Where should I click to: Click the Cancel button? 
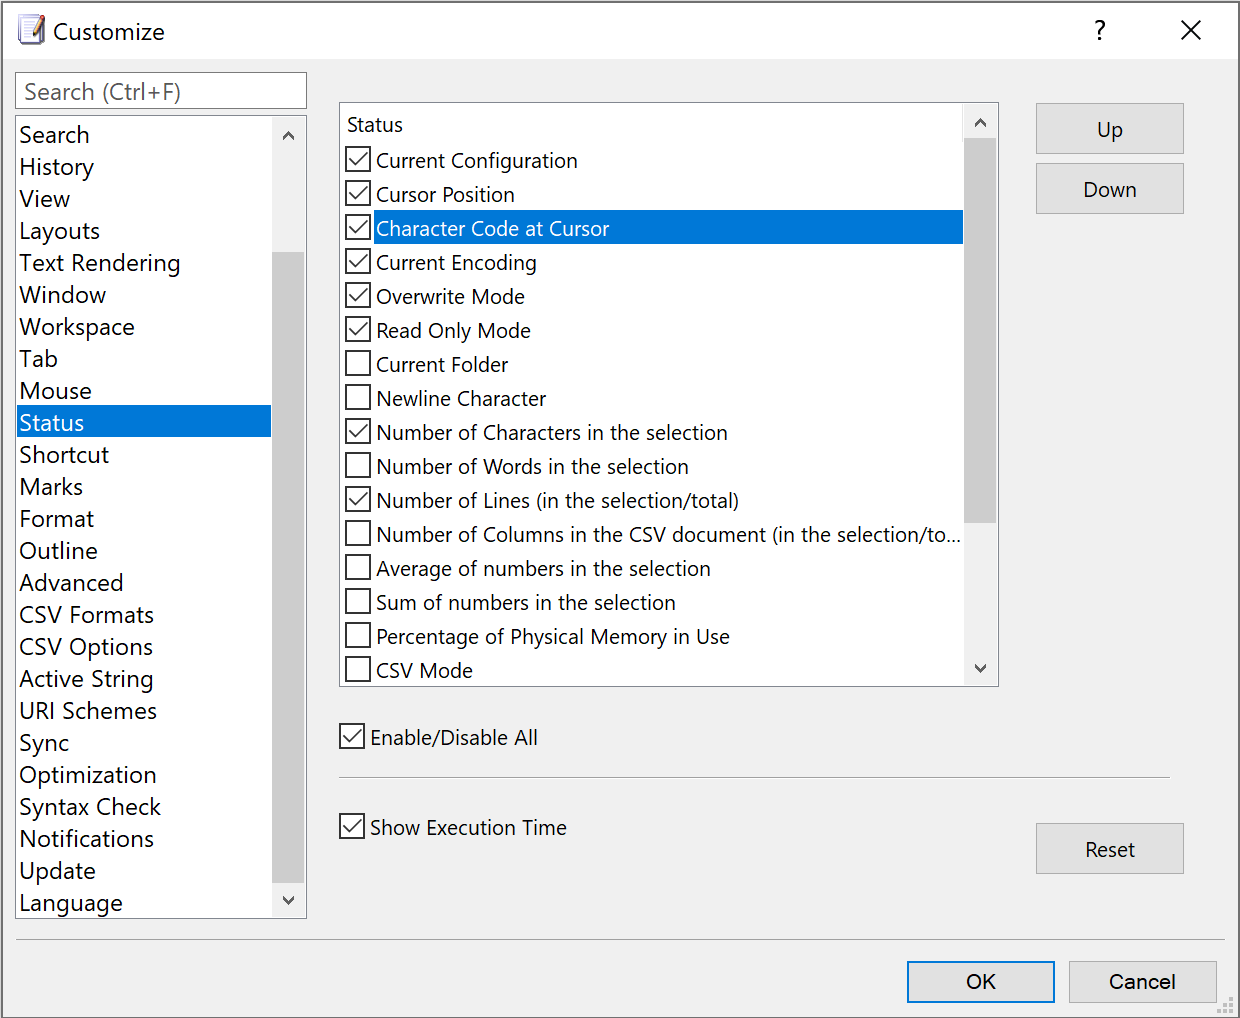pos(1143,982)
